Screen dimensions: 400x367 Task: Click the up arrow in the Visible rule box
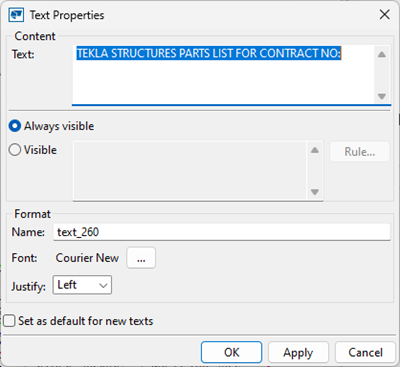pos(315,150)
